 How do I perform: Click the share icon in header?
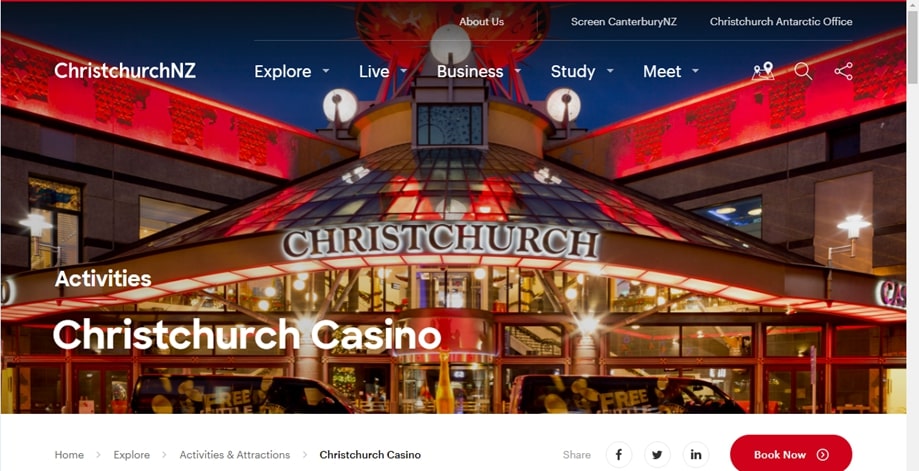click(x=843, y=71)
